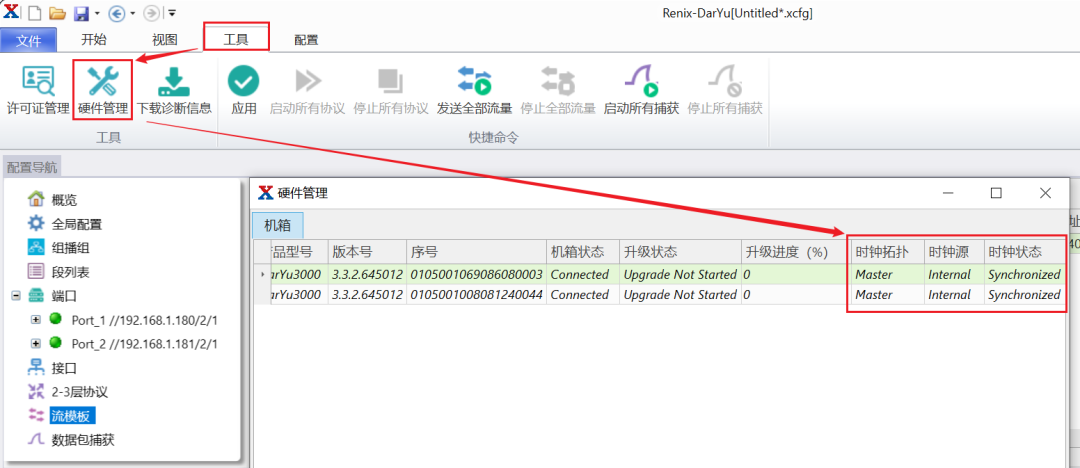
Task: Open the quick access toolbar dropdown arrow
Action: point(172,13)
